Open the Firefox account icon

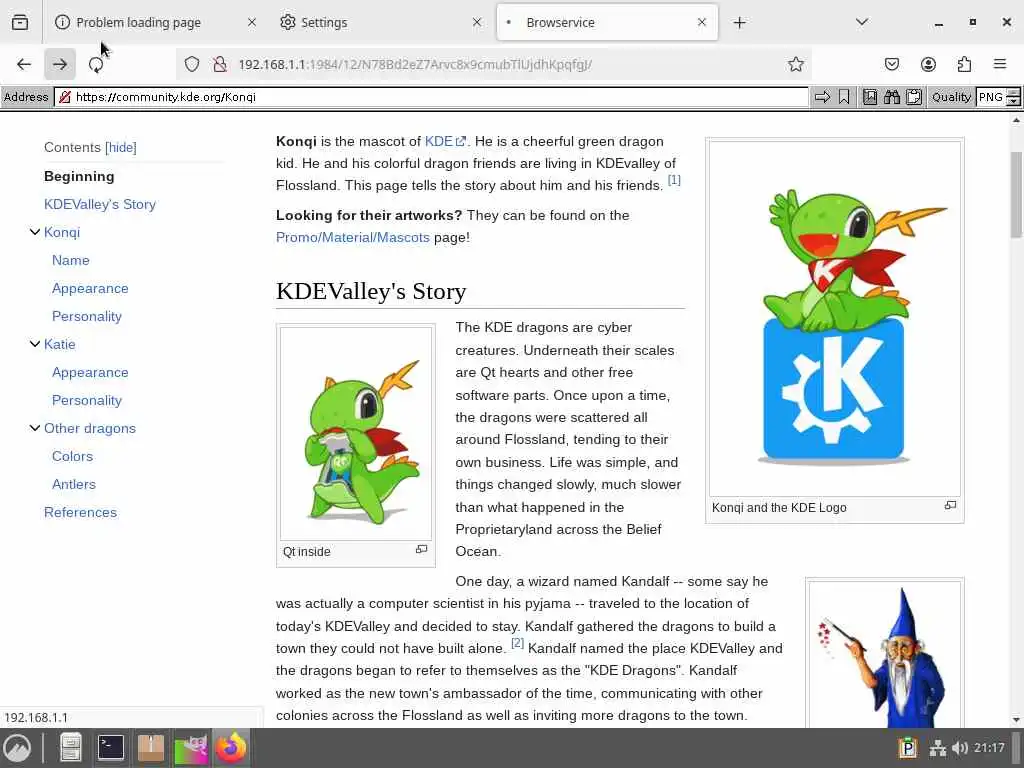point(928,64)
